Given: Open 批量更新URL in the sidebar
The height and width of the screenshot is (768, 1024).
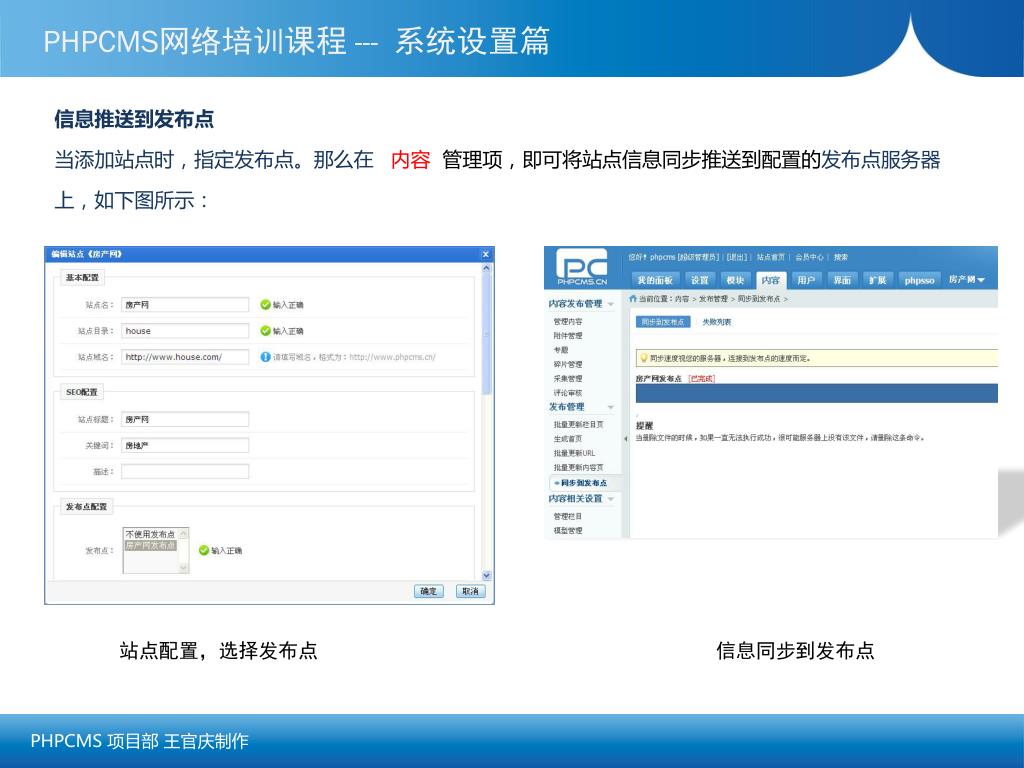Looking at the screenshot, I should pos(574,453).
